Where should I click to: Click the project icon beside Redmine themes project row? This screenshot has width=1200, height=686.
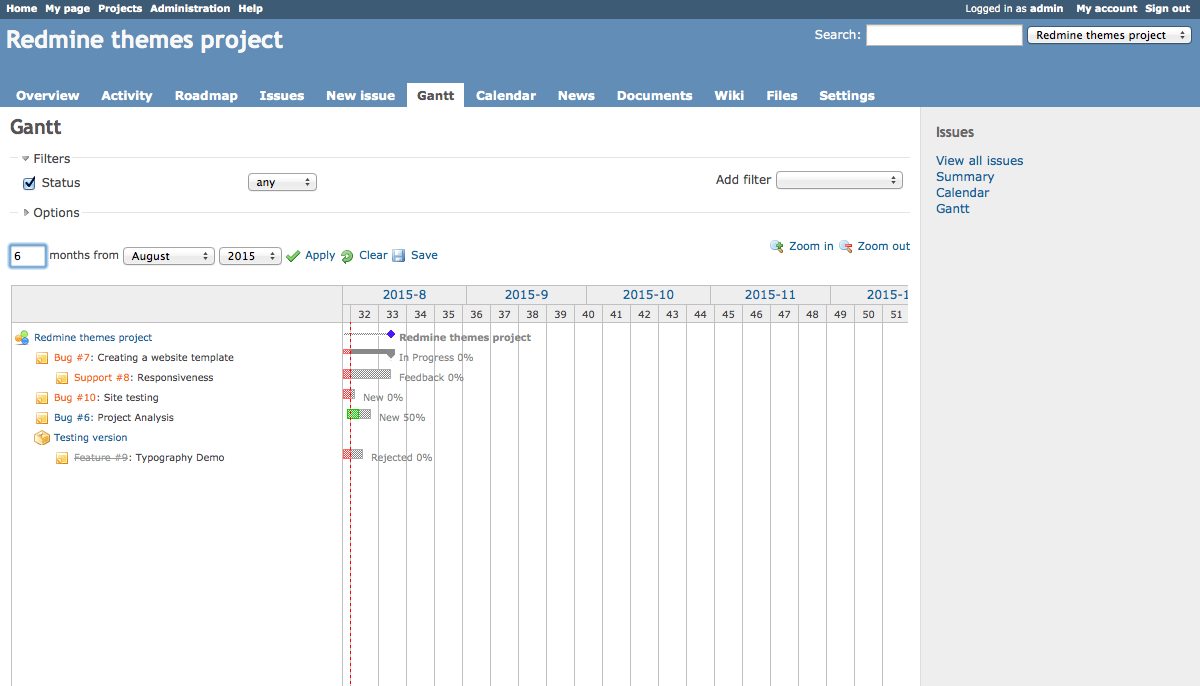point(22,338)
